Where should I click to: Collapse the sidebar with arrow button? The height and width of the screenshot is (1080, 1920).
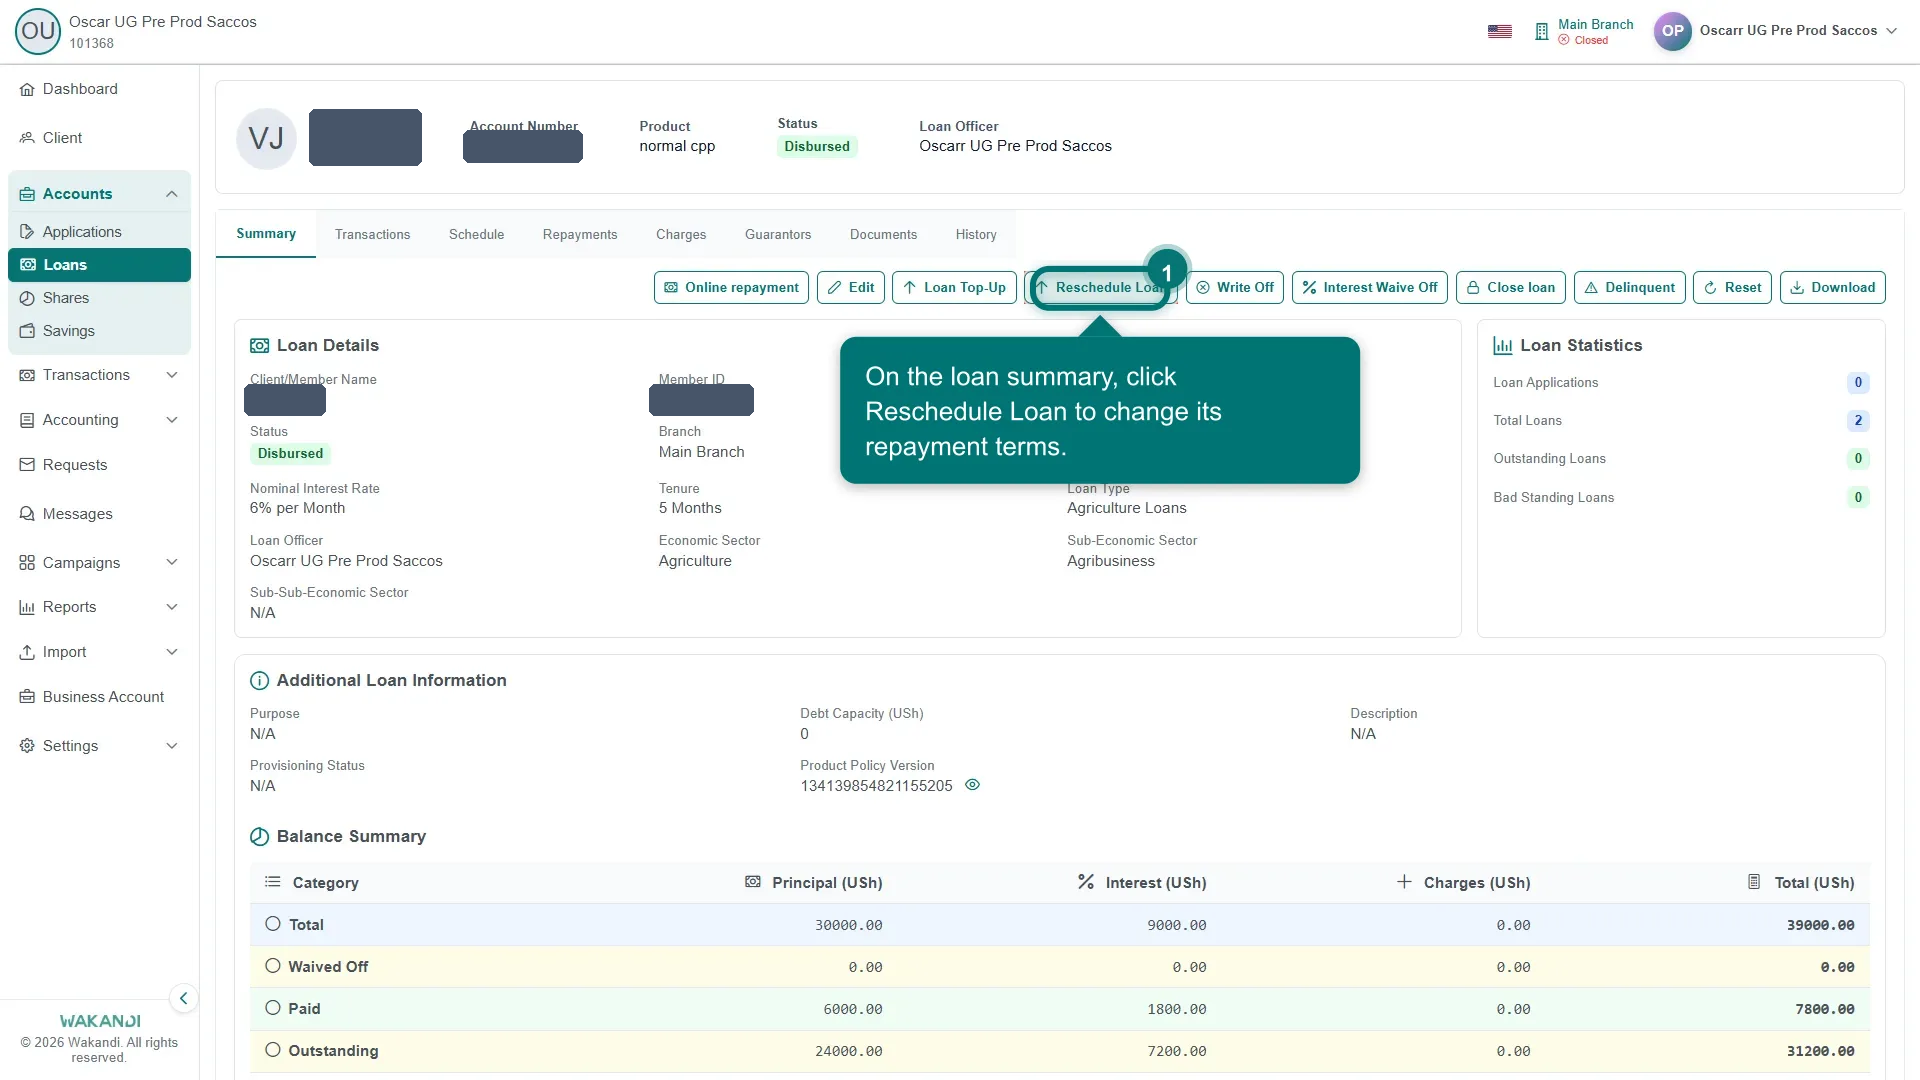[x=183, y=998]
